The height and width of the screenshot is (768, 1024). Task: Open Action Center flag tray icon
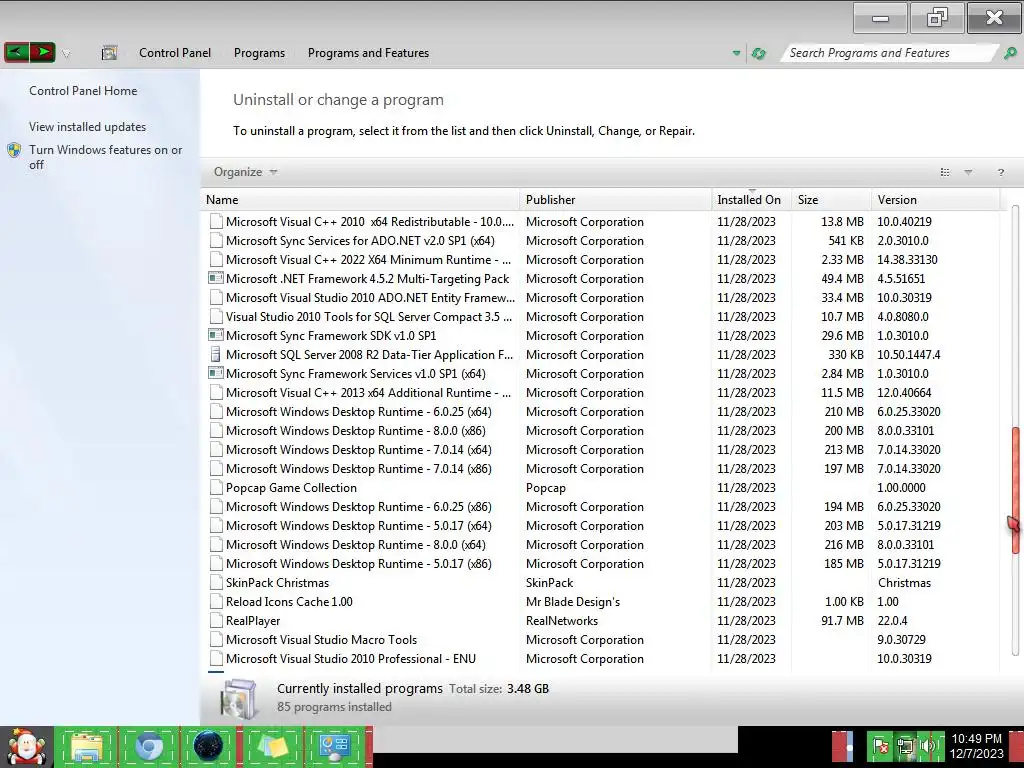tap(880, 746)
